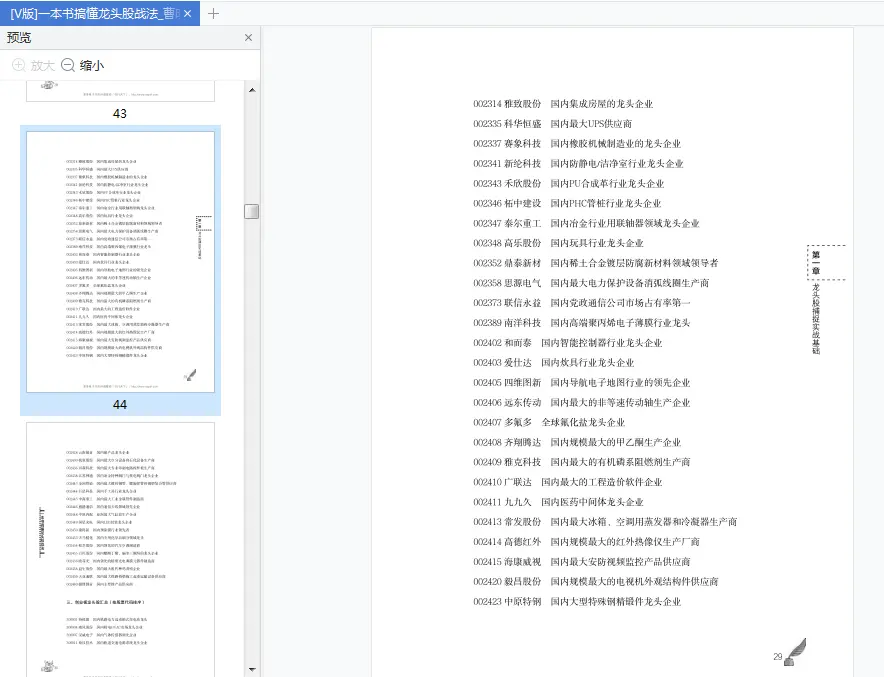Image resolution: width=884 pixels, height=677 pixels.
Task: Click the line 002358 思源电气
Action: click(591, 283)
